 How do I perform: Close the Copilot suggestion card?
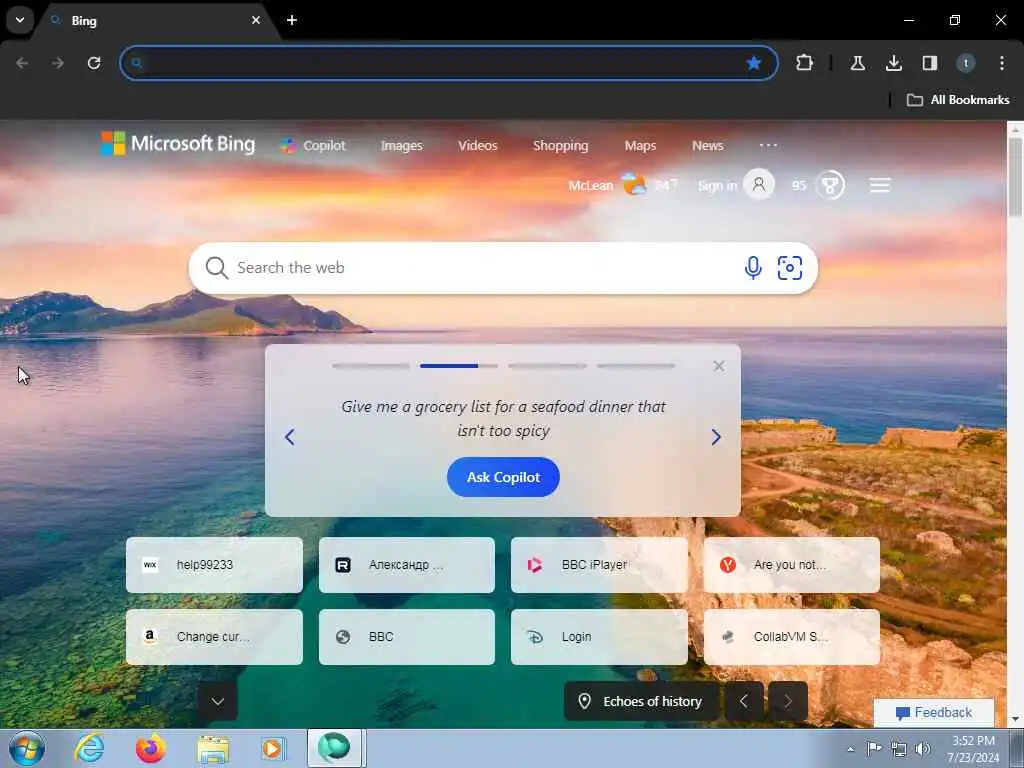(x=719, y=366)
